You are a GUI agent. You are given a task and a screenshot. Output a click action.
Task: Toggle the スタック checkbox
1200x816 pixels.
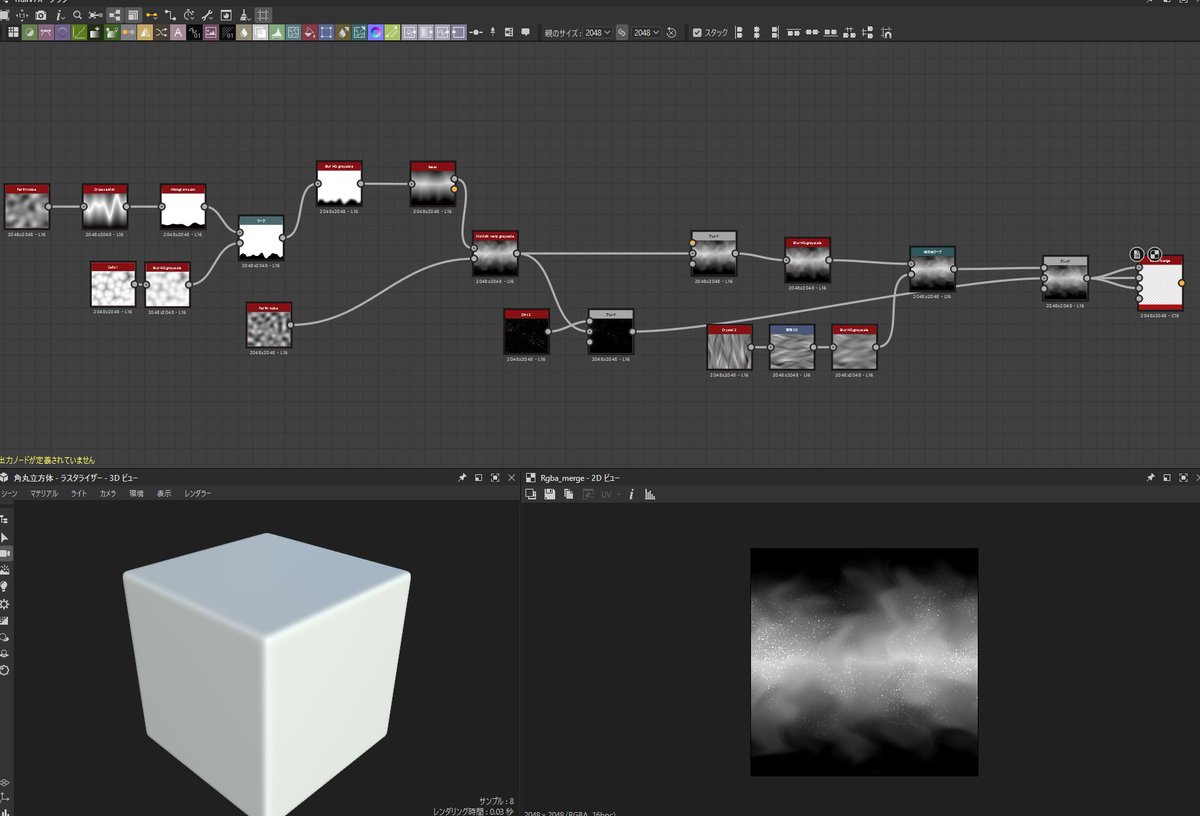coord(697,32)
